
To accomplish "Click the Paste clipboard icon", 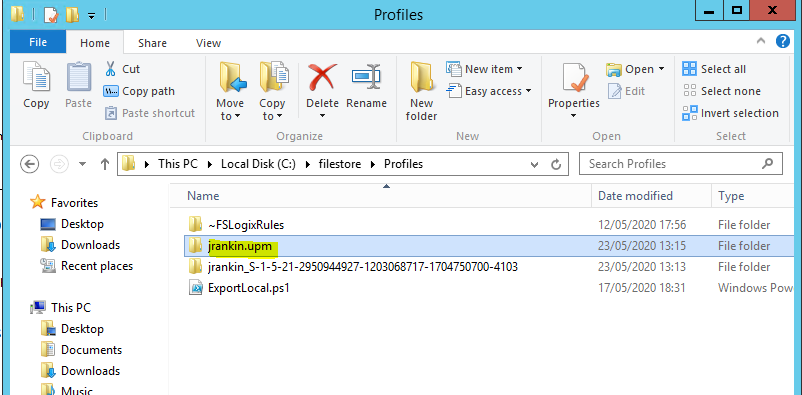I will 78,77.
